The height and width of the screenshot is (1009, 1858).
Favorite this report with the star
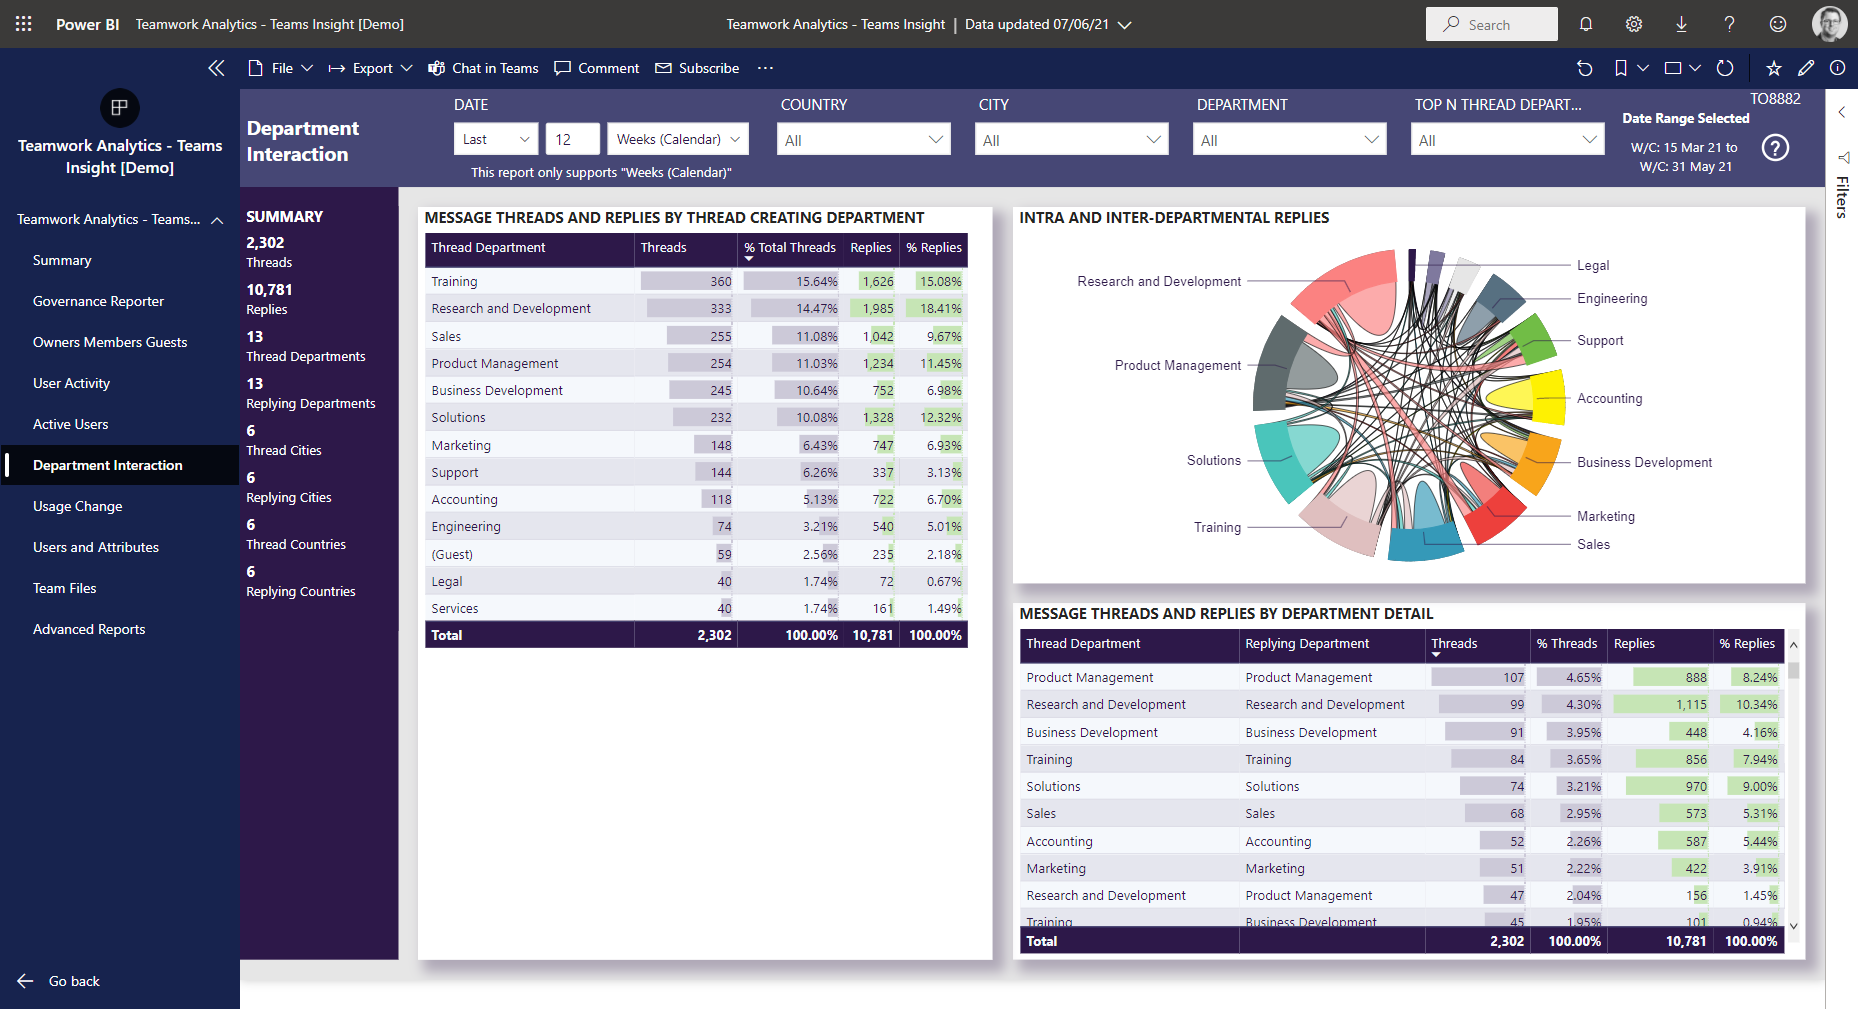point(1774,68)
